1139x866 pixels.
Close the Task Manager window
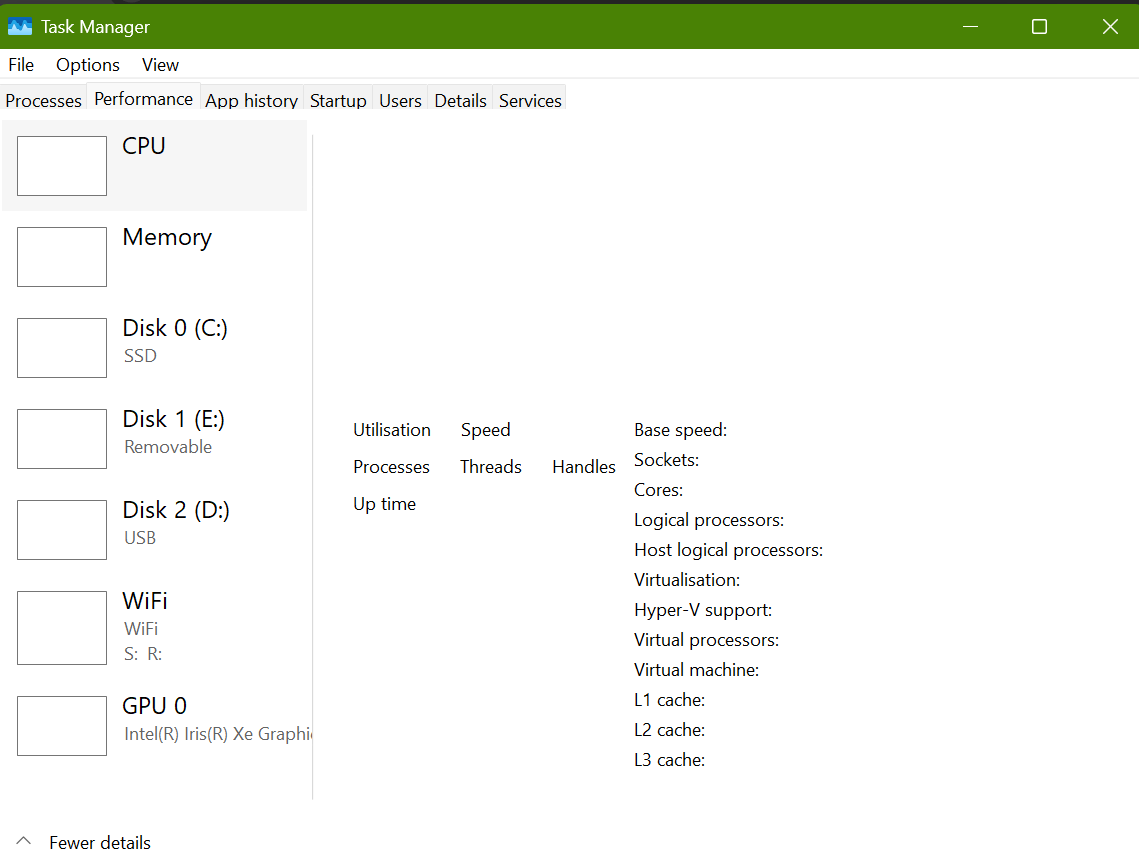[1110, 27]
